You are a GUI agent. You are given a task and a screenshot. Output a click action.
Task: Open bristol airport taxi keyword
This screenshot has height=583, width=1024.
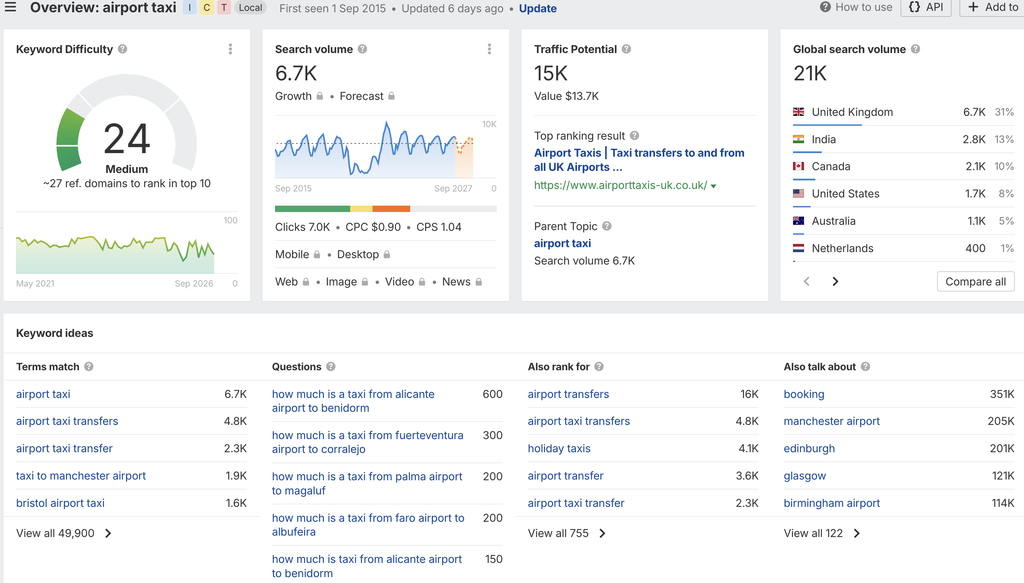(x=60, y=503)
